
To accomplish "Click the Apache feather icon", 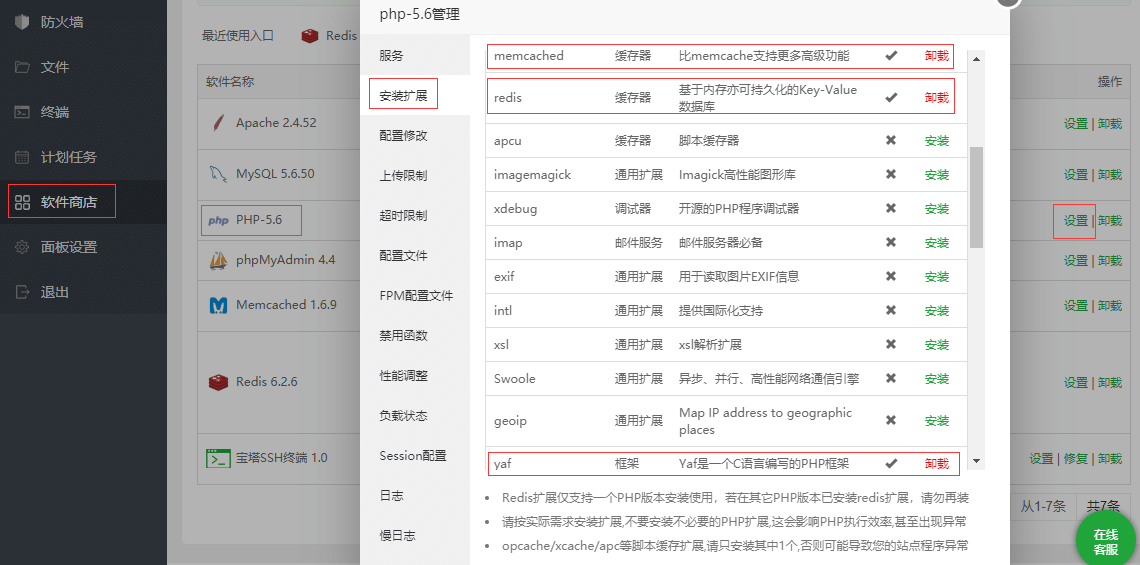I will [x=217, y=123].
